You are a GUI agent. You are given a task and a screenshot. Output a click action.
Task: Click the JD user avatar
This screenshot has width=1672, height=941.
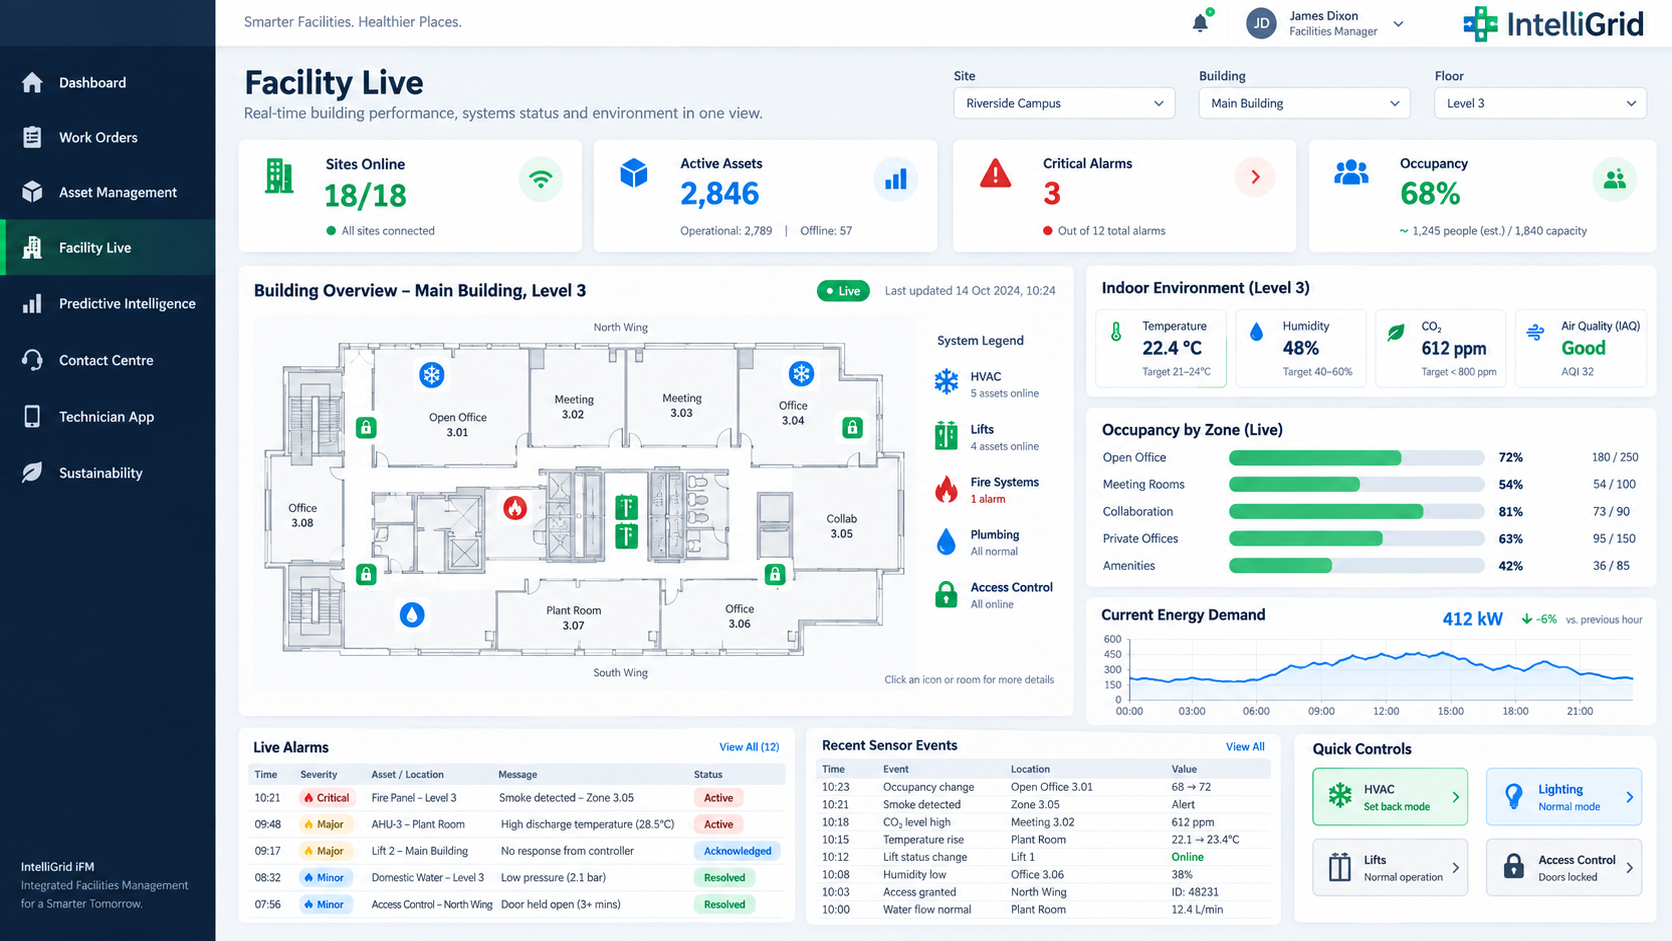click(1262, 23)
